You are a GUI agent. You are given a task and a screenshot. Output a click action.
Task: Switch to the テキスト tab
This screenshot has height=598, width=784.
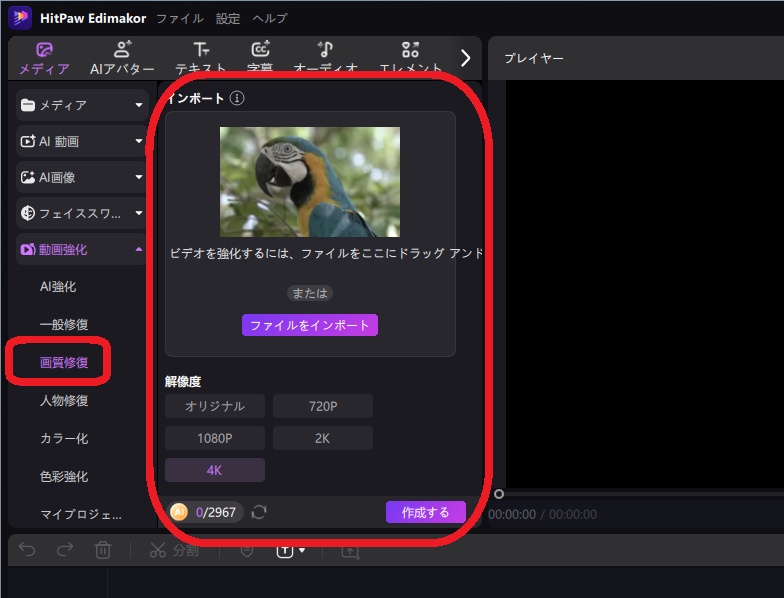pyautogui.click(x=201, y=58)
